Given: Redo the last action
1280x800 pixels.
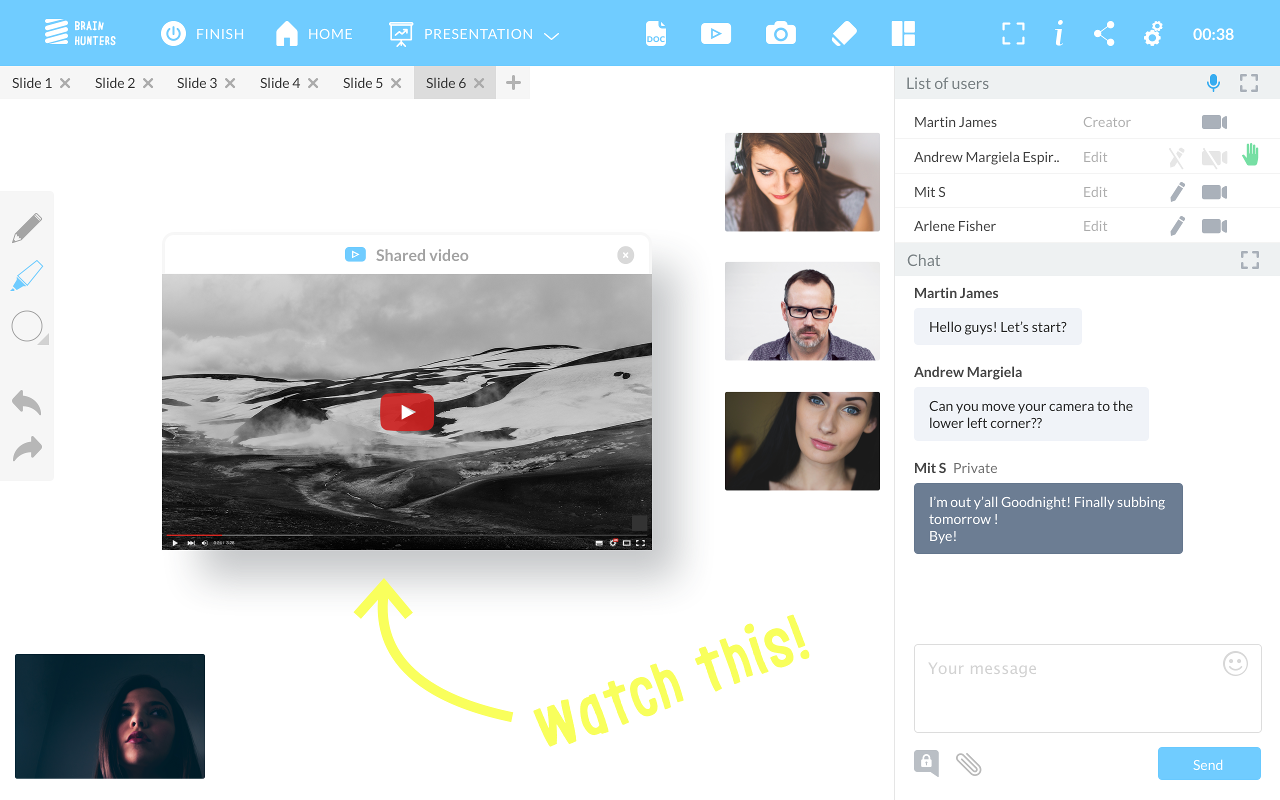Looking at the screenshot, I should coord(27,448).
